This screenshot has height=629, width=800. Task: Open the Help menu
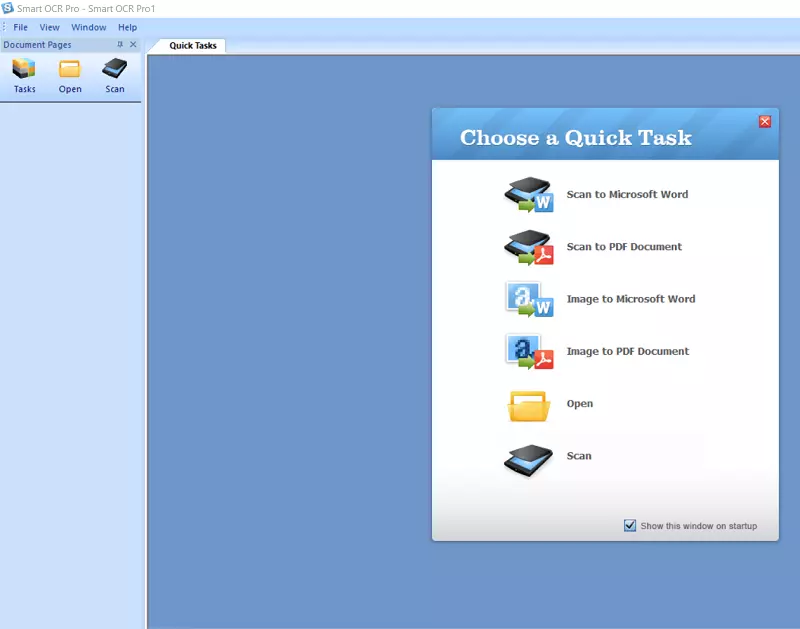pos(127,27)
